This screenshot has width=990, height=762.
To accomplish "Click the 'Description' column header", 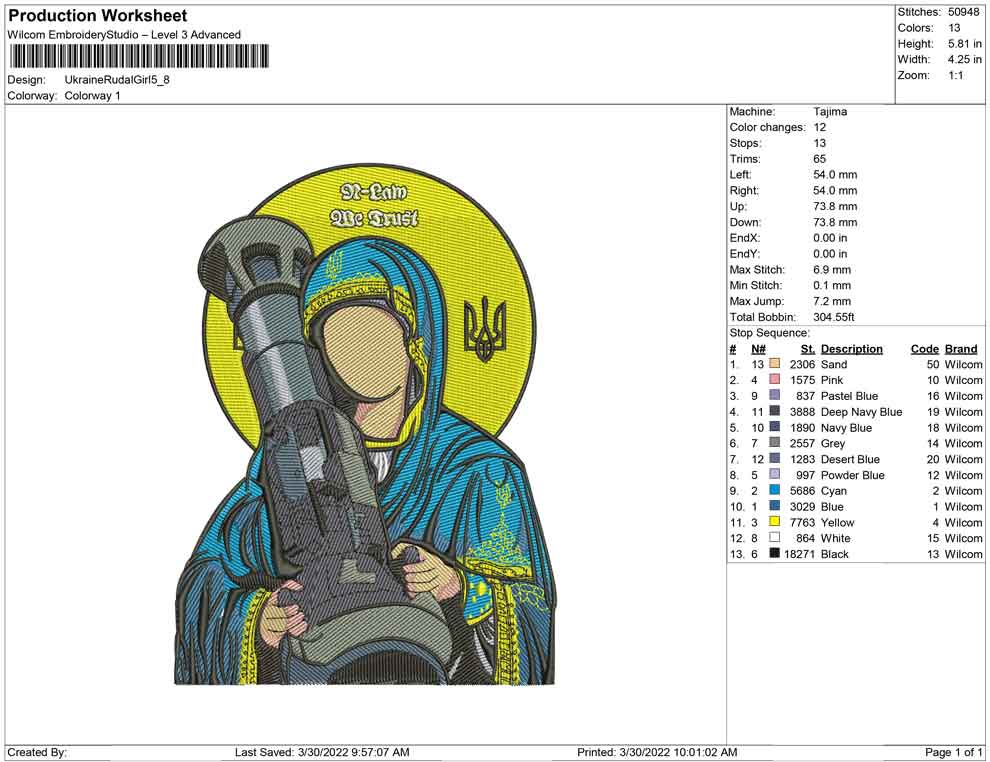I will point(852,348).
